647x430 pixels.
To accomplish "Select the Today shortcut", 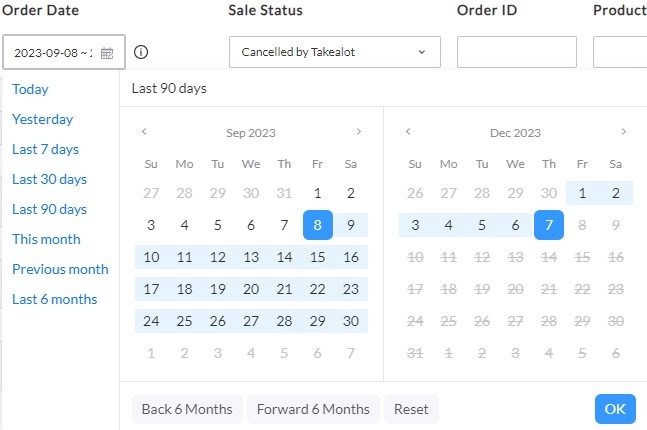I will (30, 89).
